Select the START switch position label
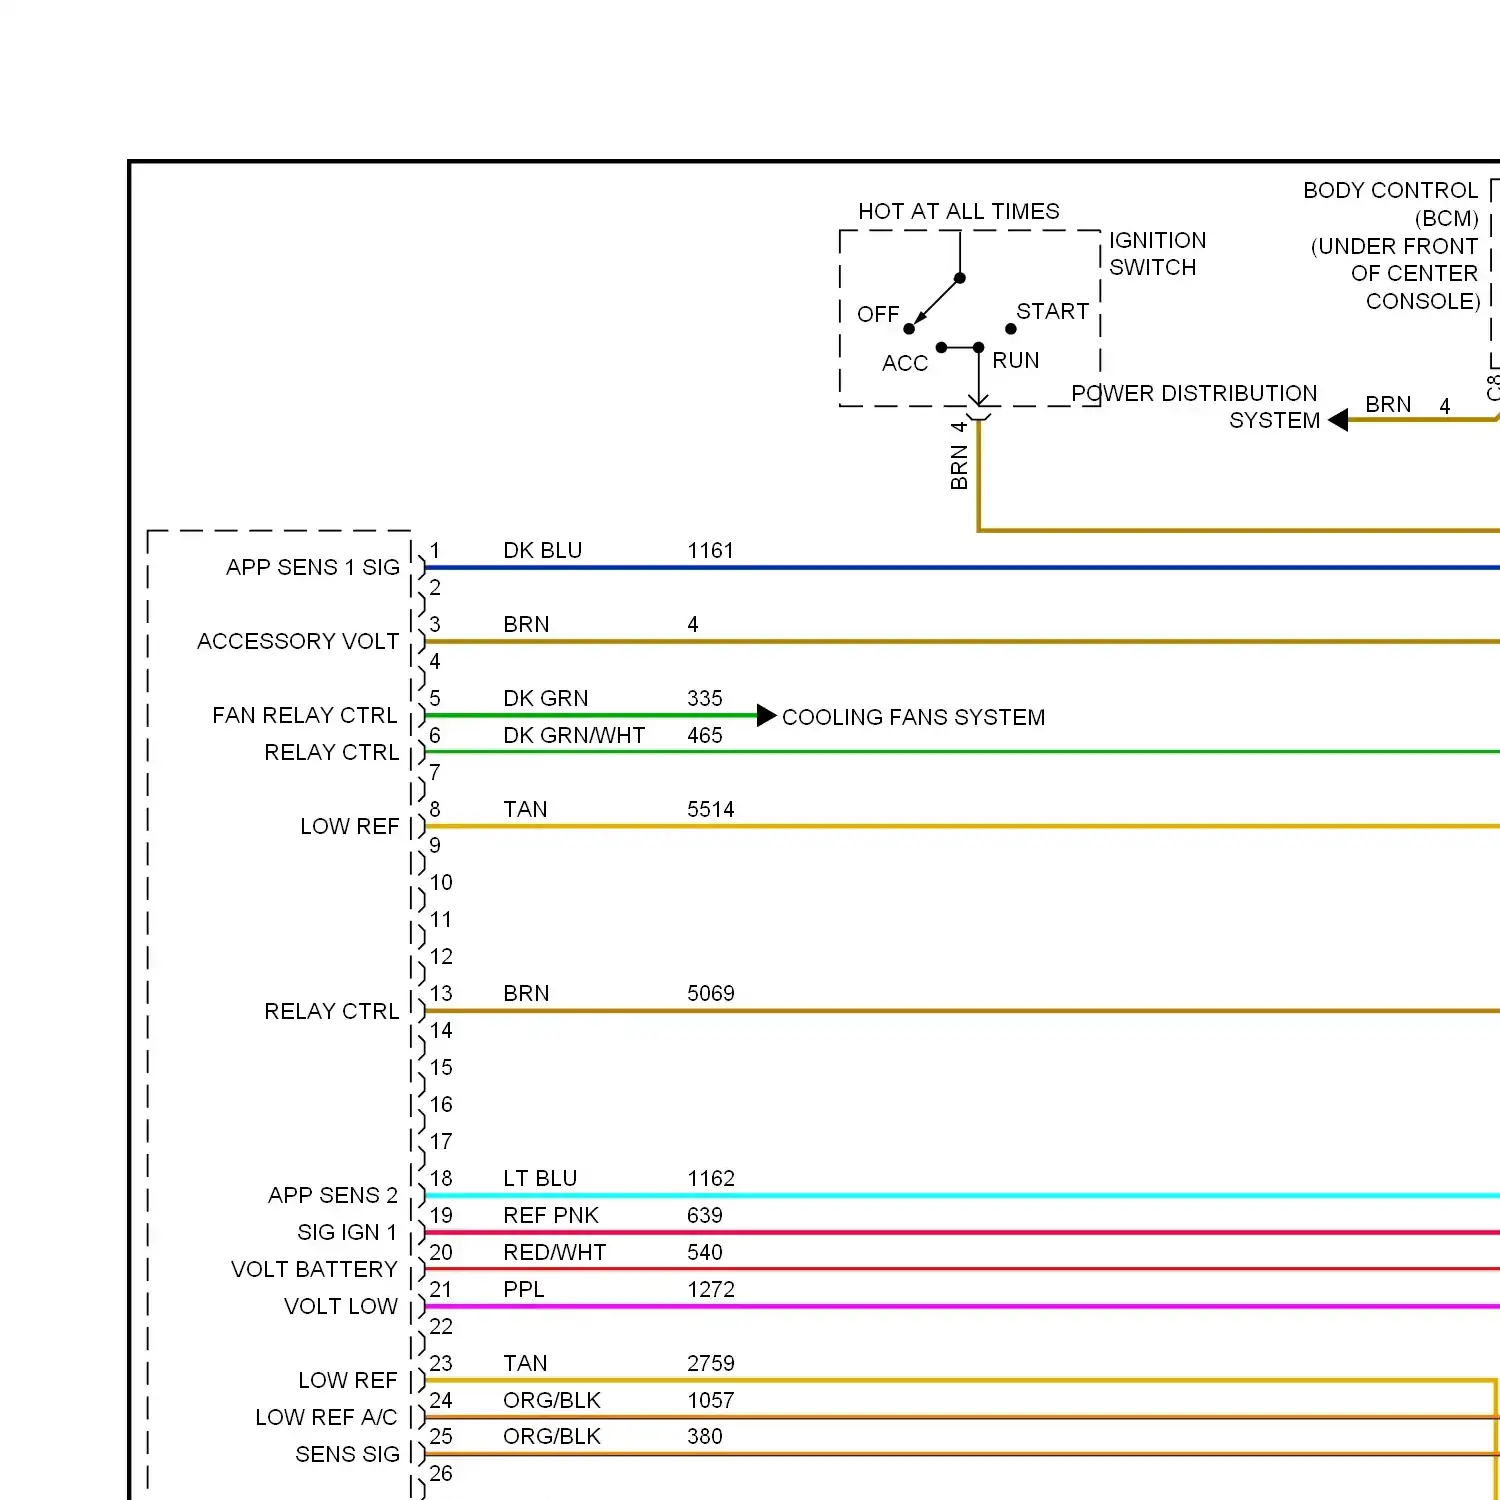Viewport: 1500px width, 1500px height. click(1052, 311)
